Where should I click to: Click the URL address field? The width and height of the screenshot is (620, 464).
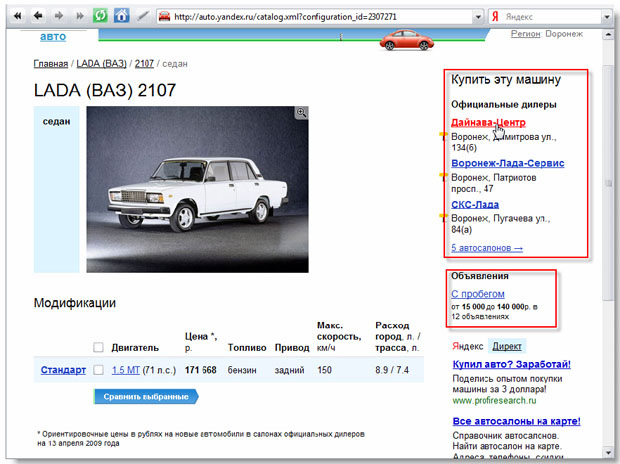click(x=320, y=17)
